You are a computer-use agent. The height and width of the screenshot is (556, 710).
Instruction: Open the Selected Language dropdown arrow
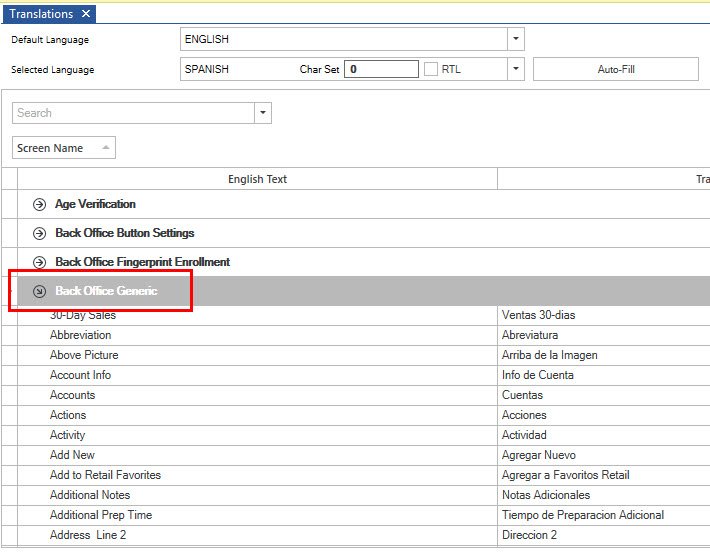[x=515, y=70]
